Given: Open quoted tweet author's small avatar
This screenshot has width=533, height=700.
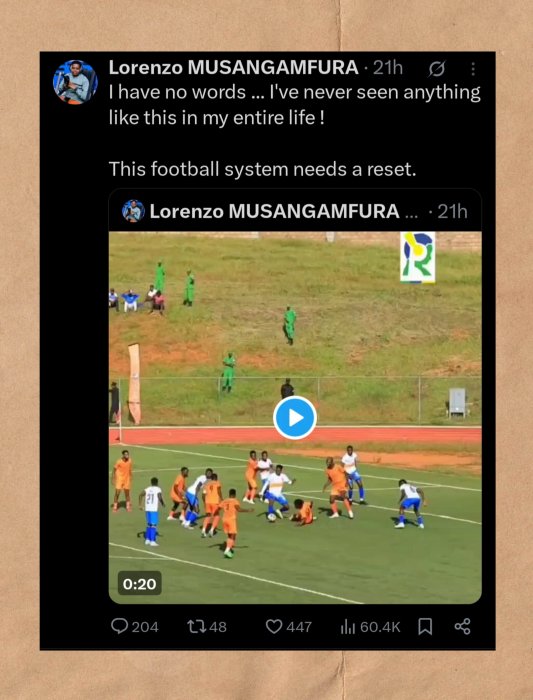Looking at the screenshot, I should click(133, 211).
